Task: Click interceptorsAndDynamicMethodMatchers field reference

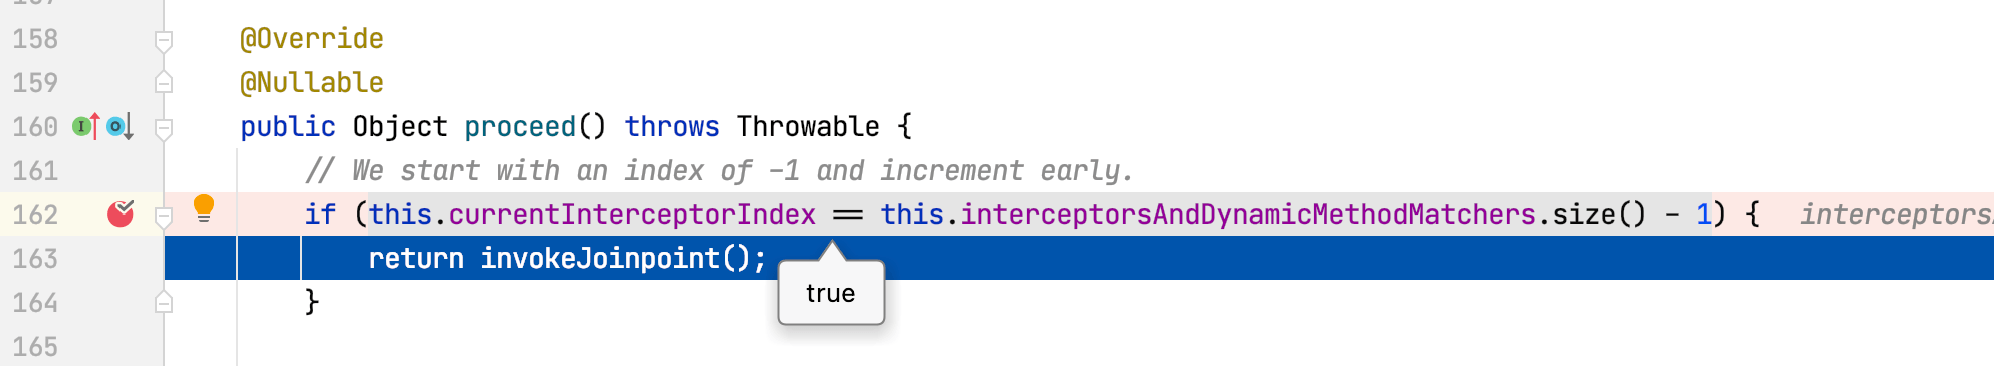Action: 1248,214
